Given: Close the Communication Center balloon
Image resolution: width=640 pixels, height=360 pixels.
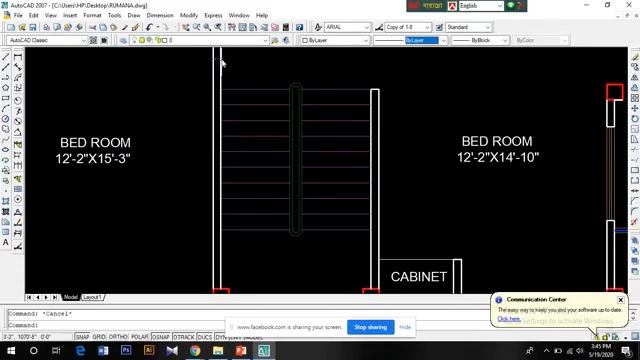Looking at the screenshot, I should (x=620, y=300).
